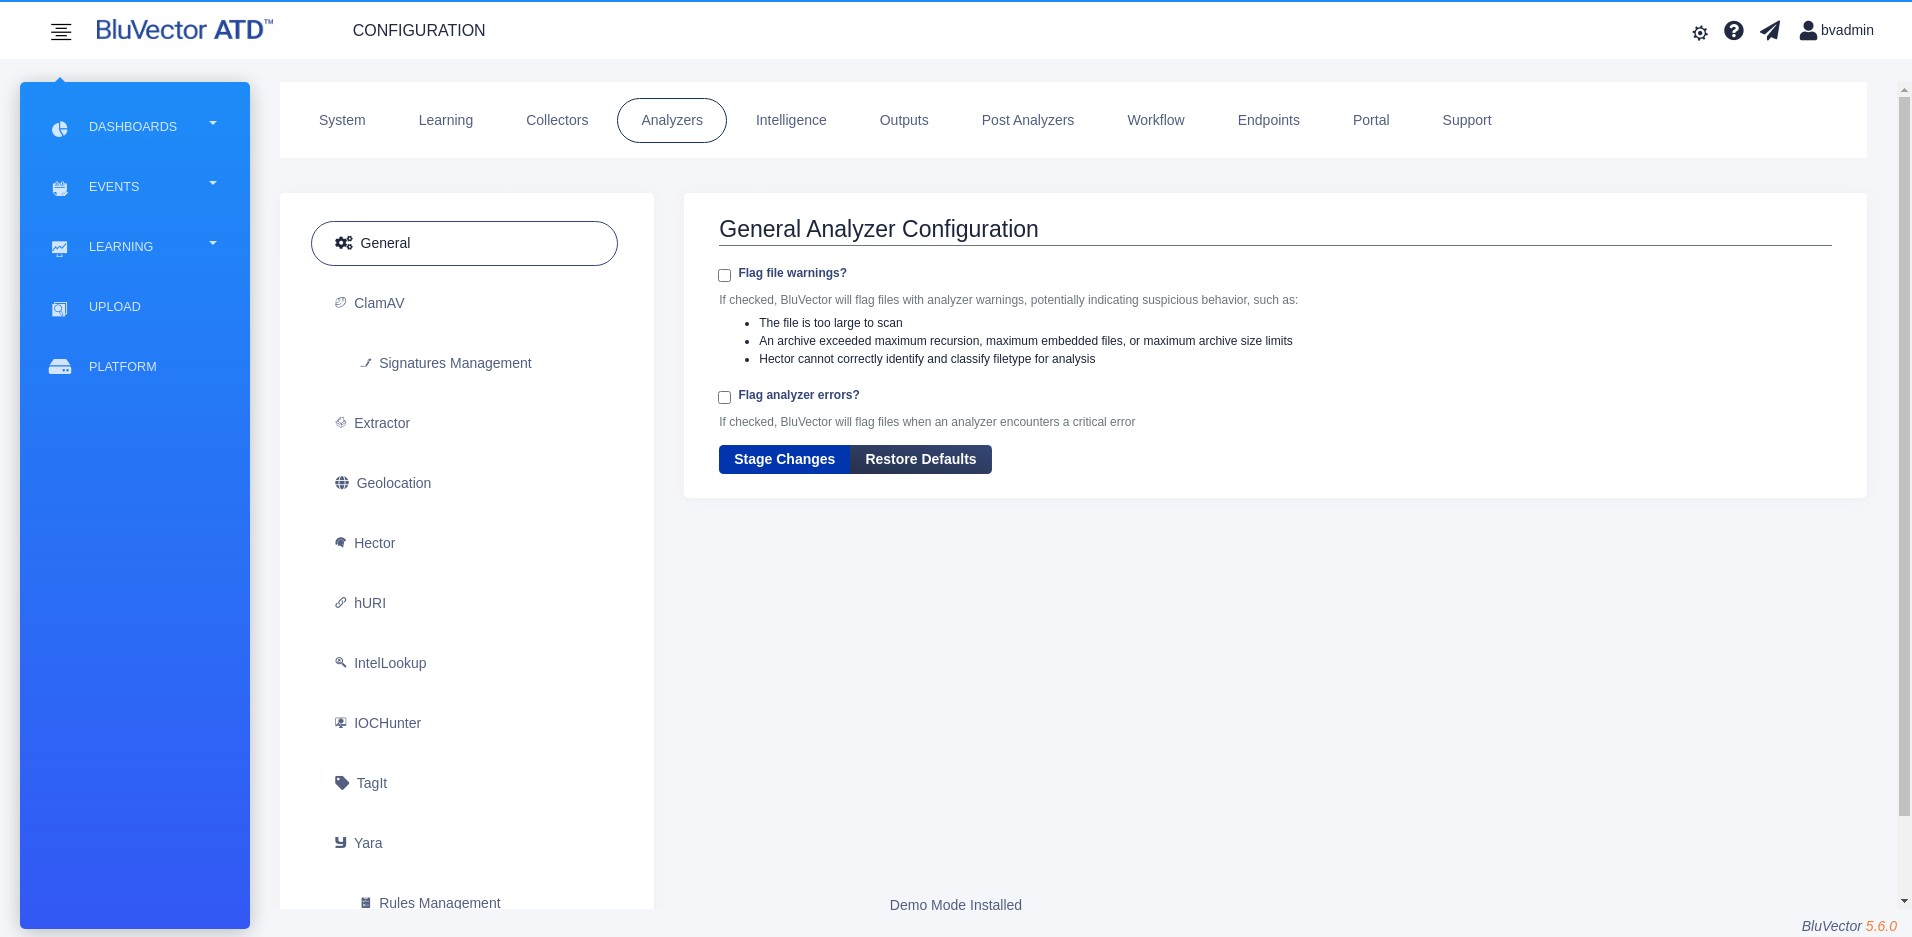Open the Workflow tab
The height and width of the screenshot is (937, 1912).
pos(1156,120)
